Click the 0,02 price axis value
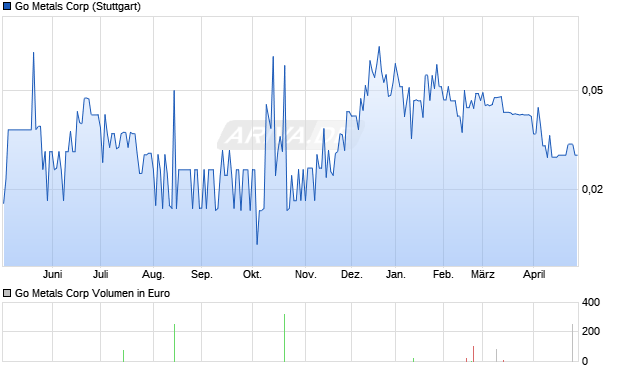Image resolution: width=620 pixels, height=371 pixels. point(592,189)
